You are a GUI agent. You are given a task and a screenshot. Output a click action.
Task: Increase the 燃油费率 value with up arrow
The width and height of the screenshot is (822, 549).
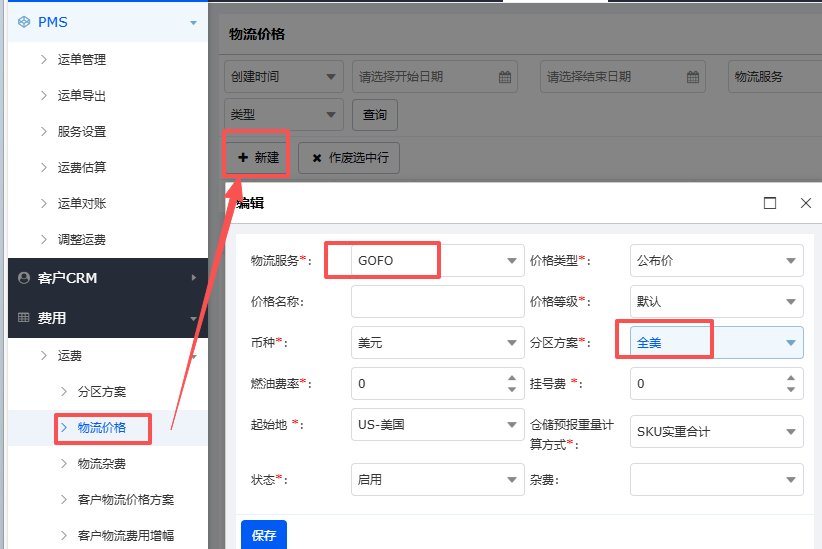[x=512, y=377]
